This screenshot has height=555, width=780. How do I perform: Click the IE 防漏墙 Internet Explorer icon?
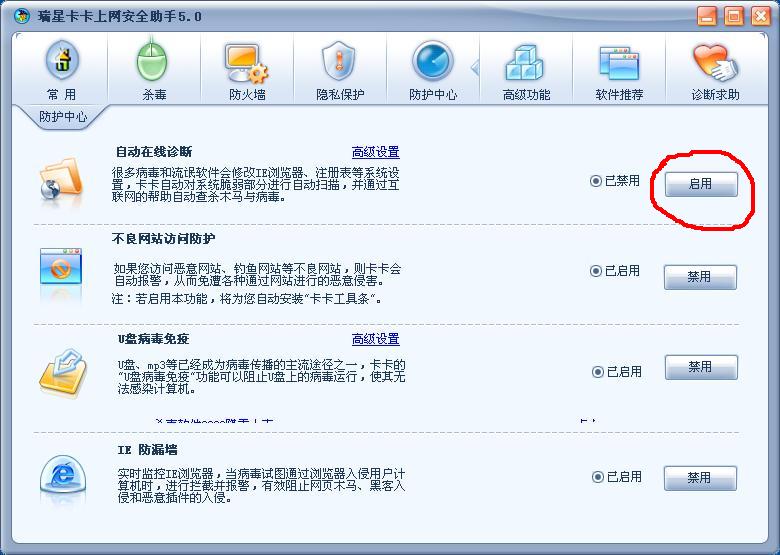[x=62, y=475]
